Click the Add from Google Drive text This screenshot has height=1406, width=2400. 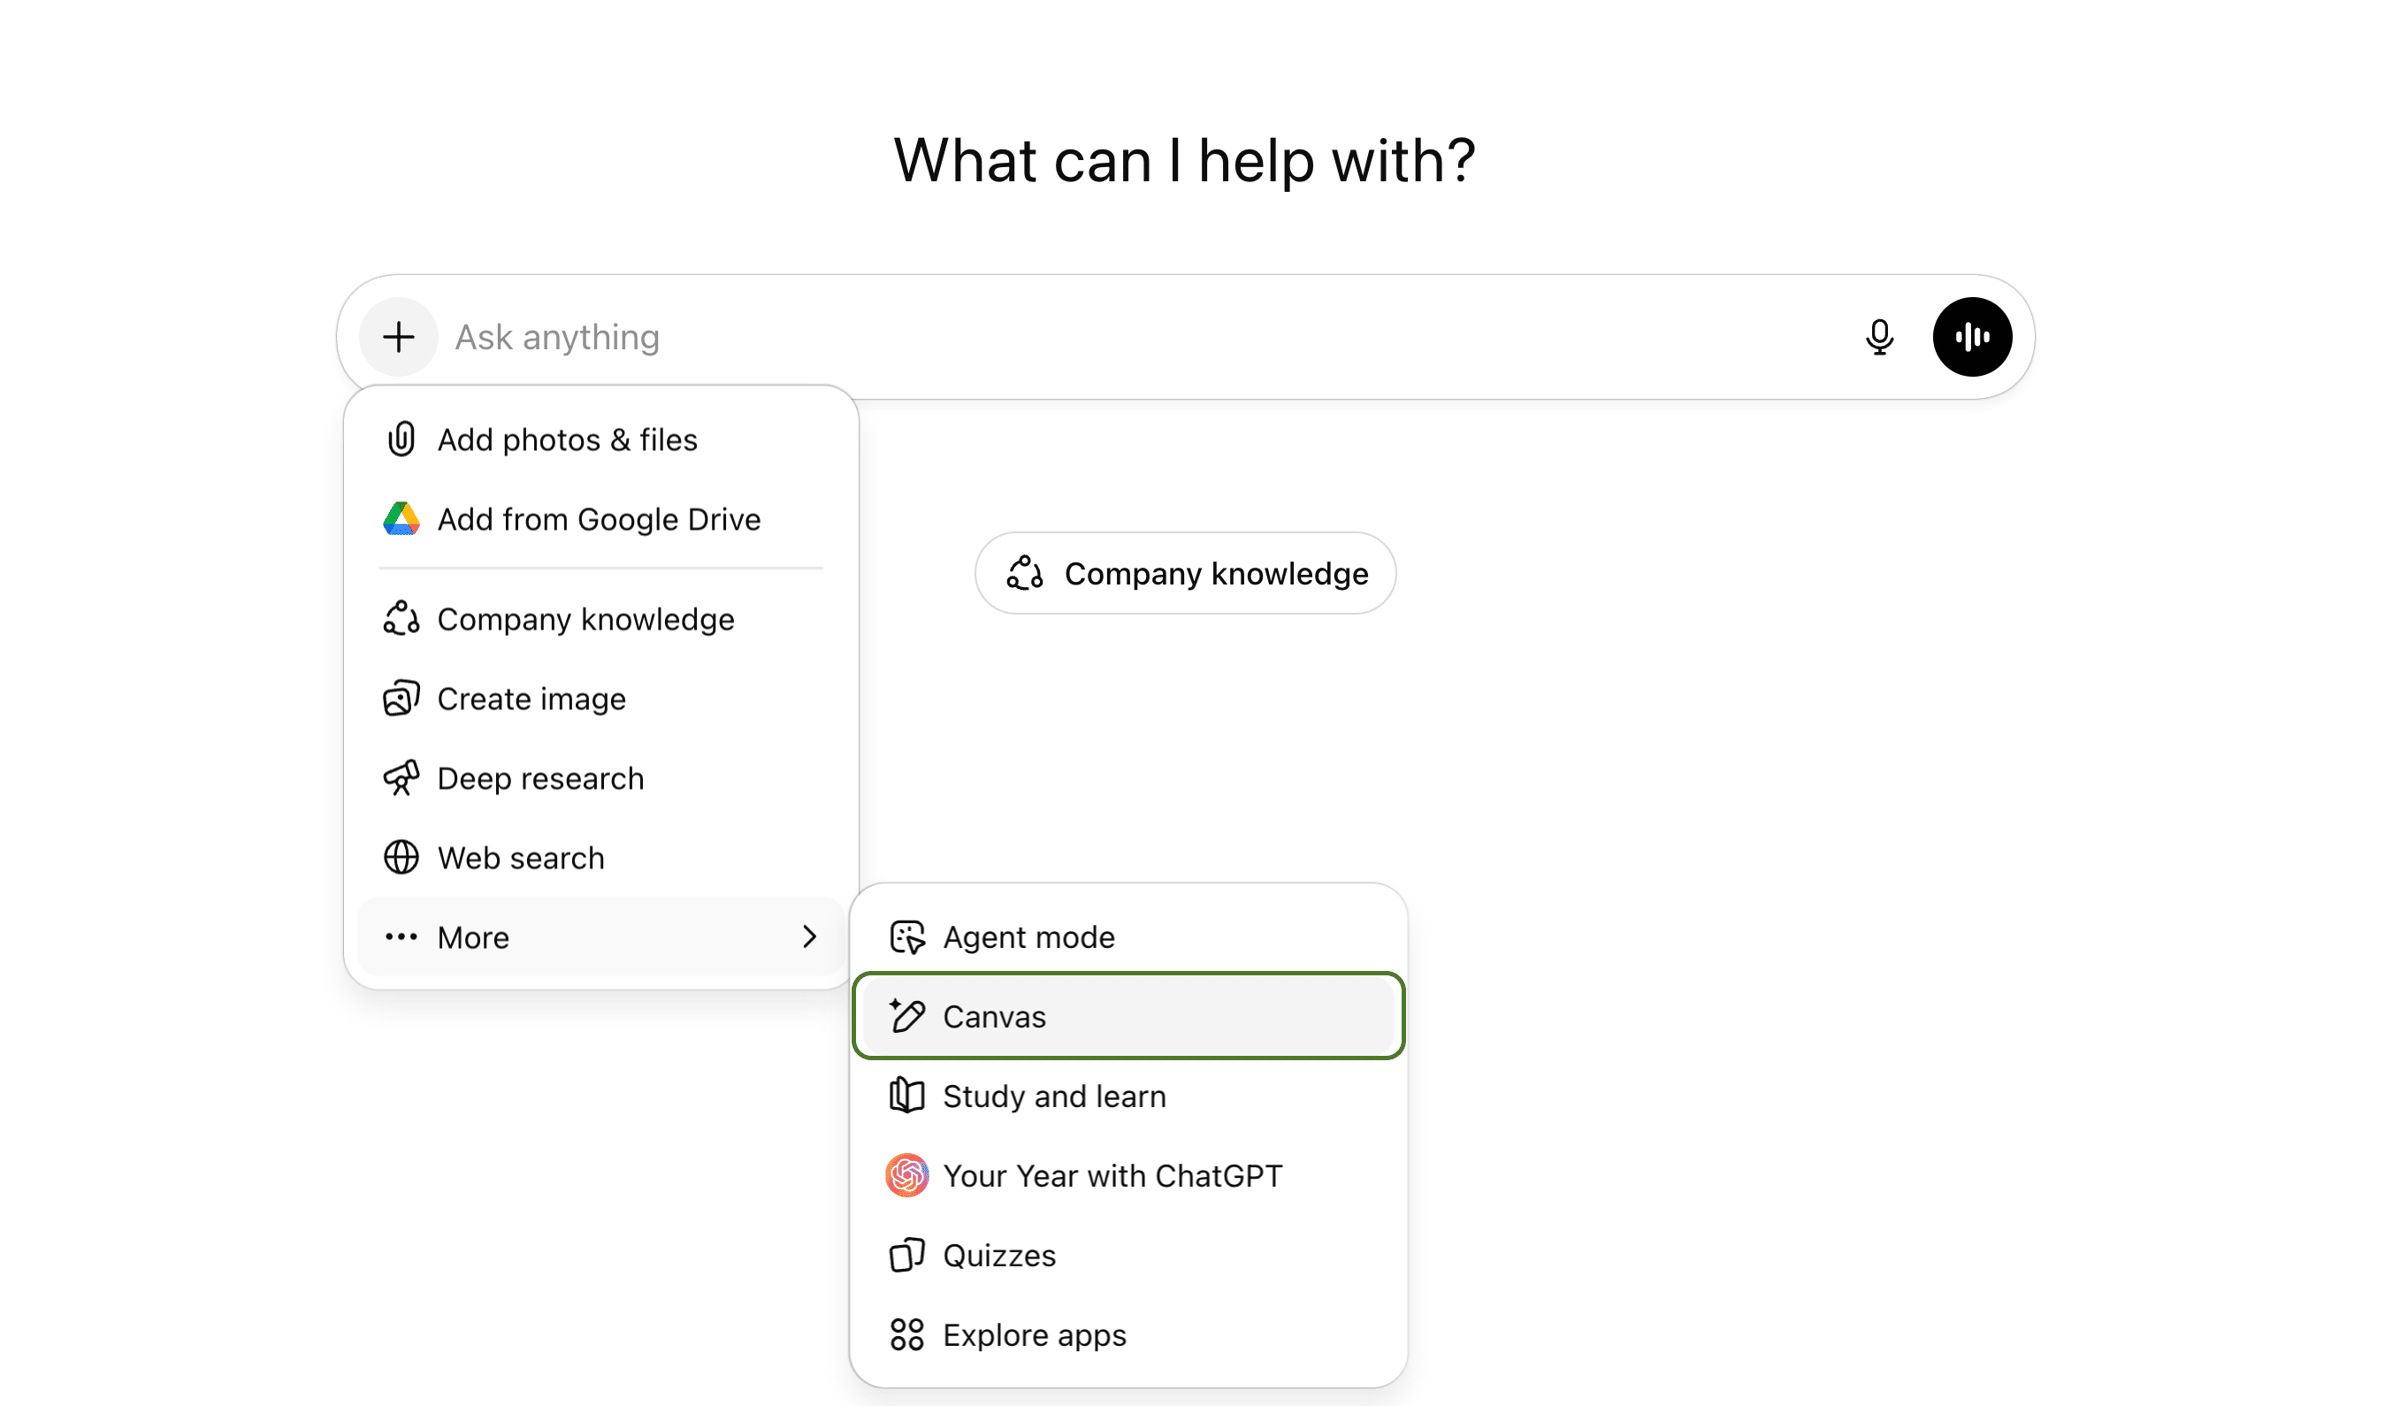click(x=598, y=519)
